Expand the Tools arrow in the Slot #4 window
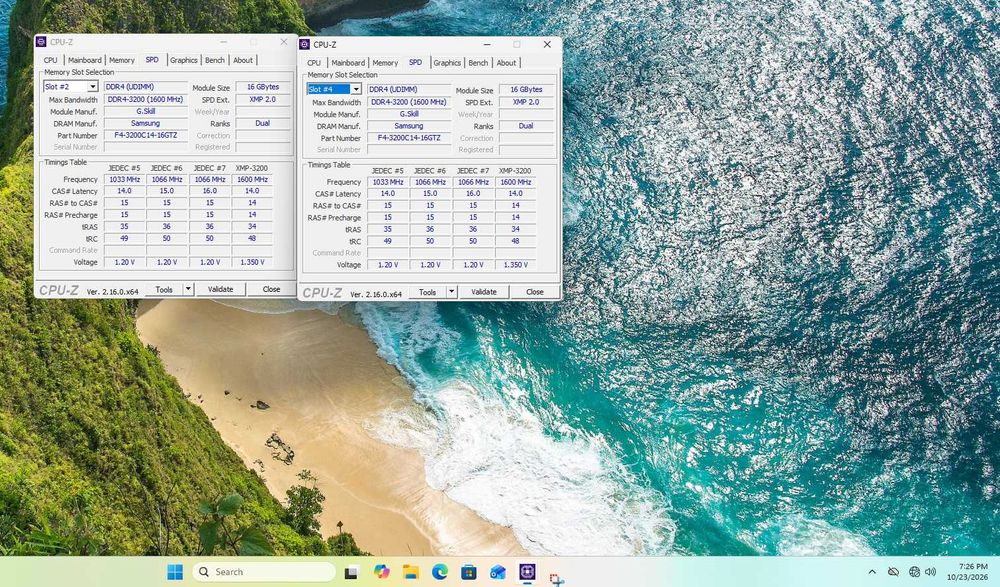This screenshot has height=587, width=1000. [452, 292]
